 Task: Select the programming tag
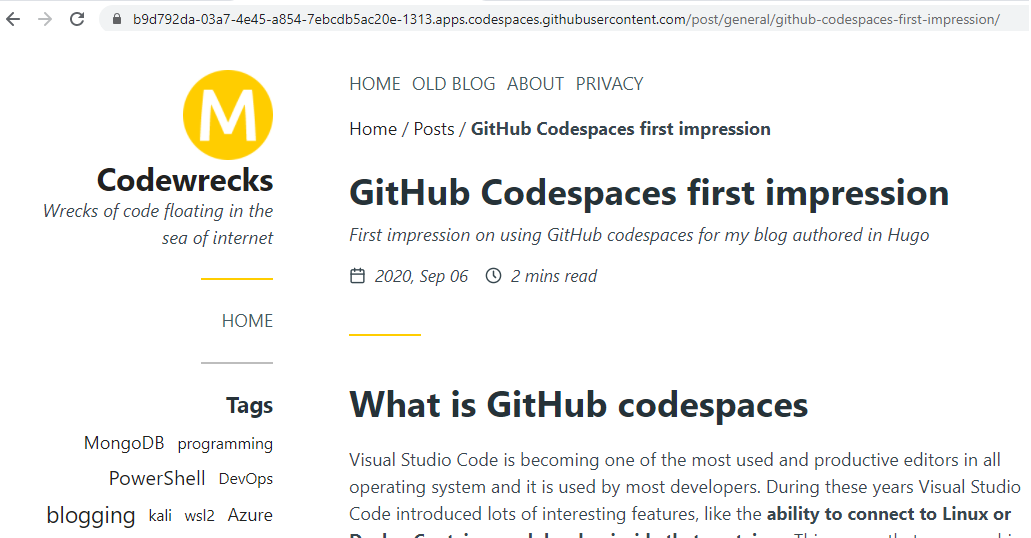[x=225, y=445]
